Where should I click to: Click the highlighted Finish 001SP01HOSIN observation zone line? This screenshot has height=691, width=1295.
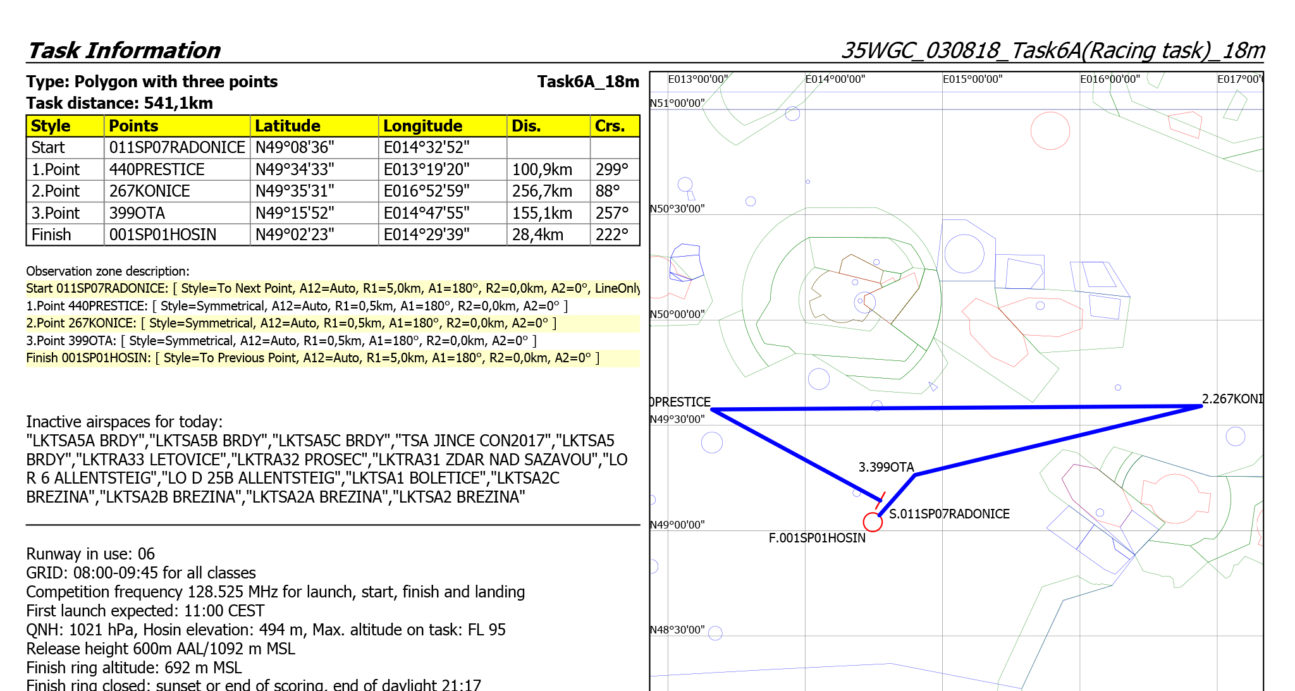(312, 357)
